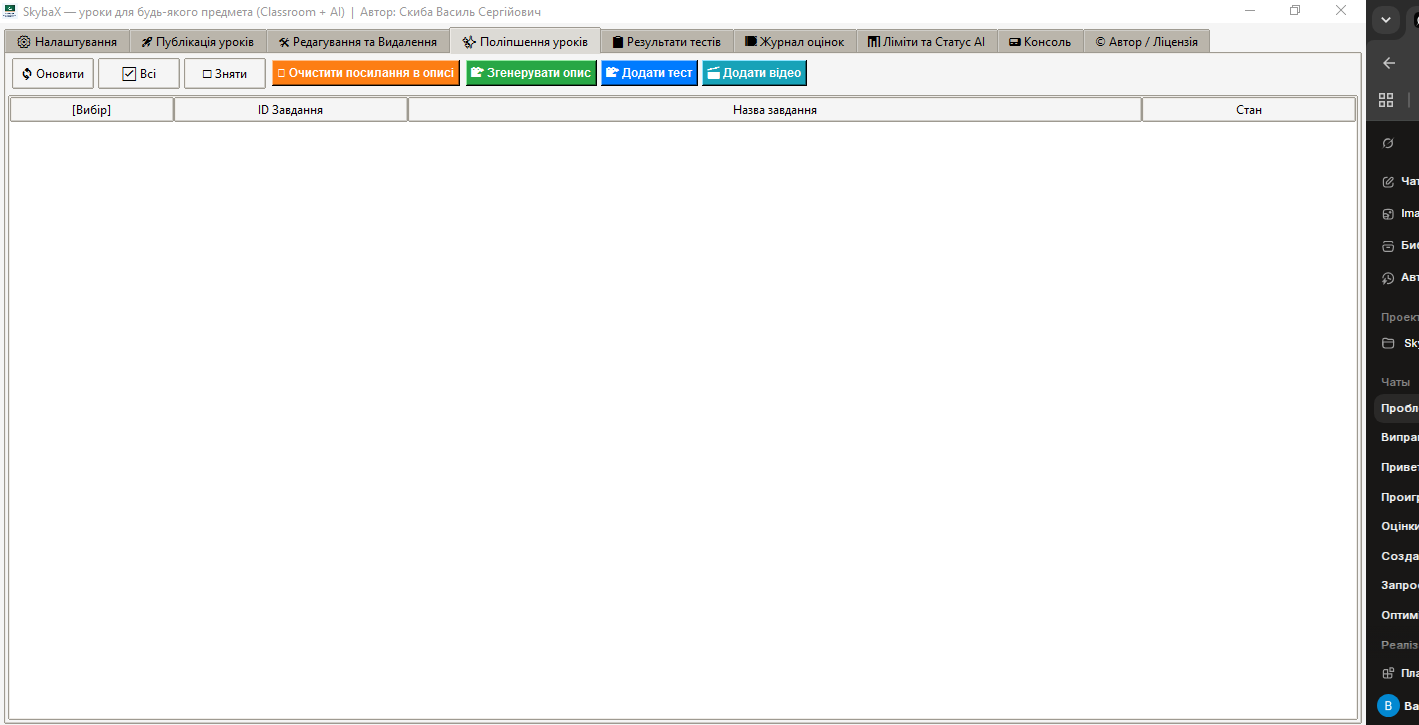
Task: Open the project folder icon in dark sidebar
Action: [x=1388, y=343]
